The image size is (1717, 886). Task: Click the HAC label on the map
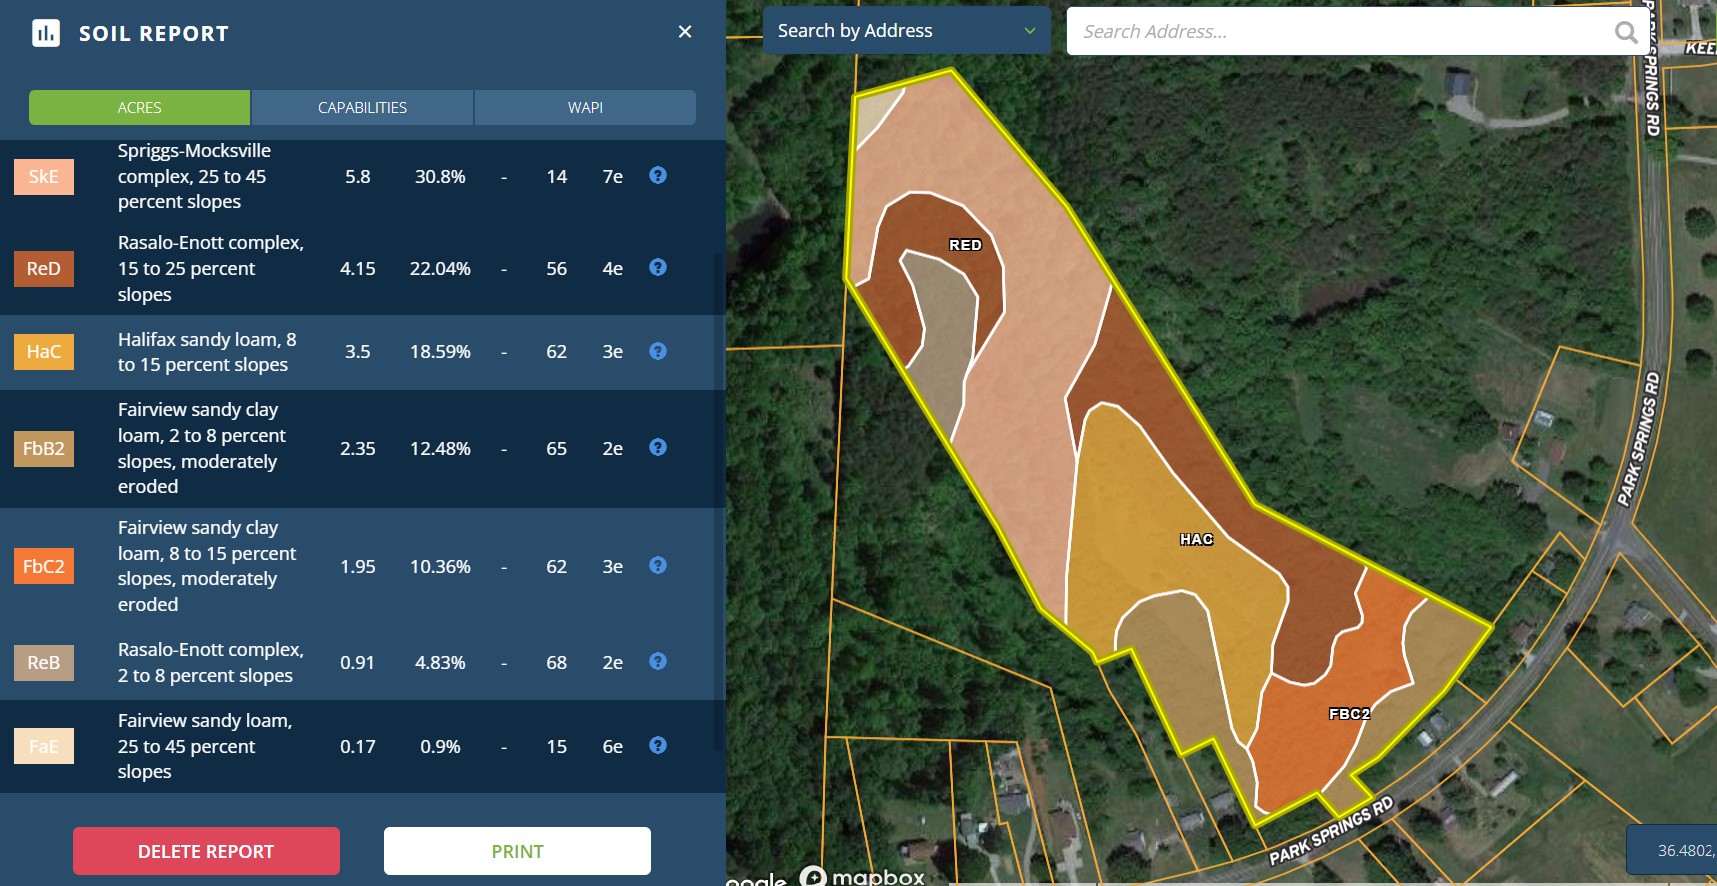point(1196,539)
